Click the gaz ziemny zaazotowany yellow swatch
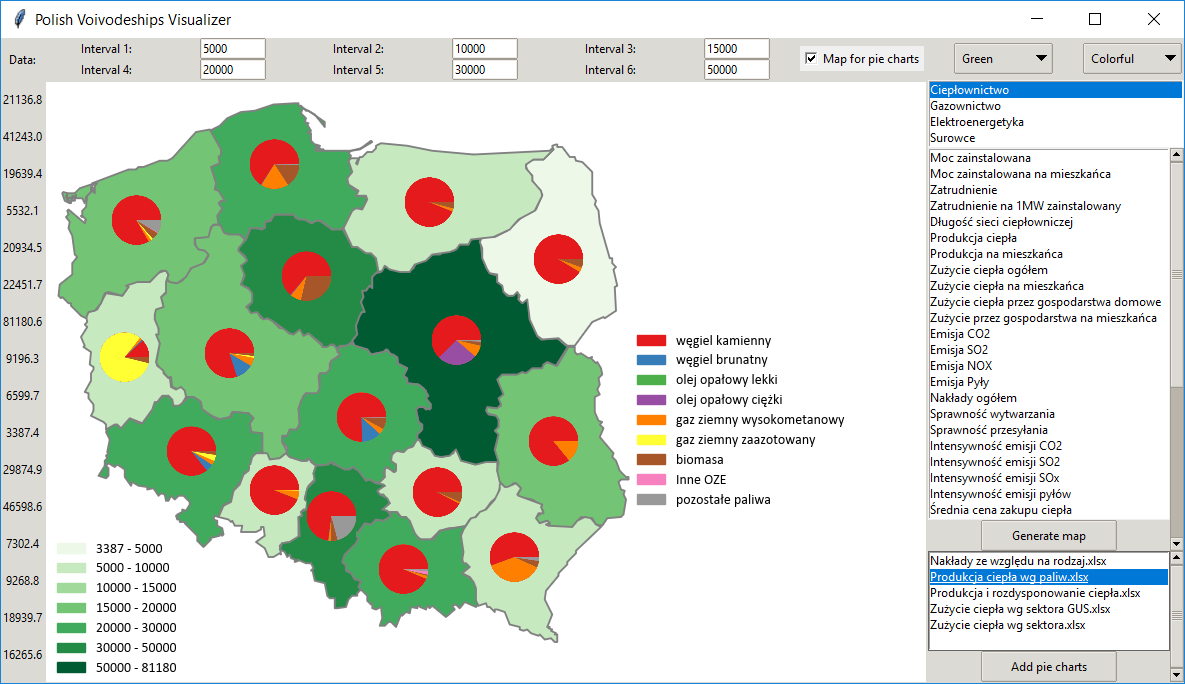1185x684 pixels. tap(651, 440)
